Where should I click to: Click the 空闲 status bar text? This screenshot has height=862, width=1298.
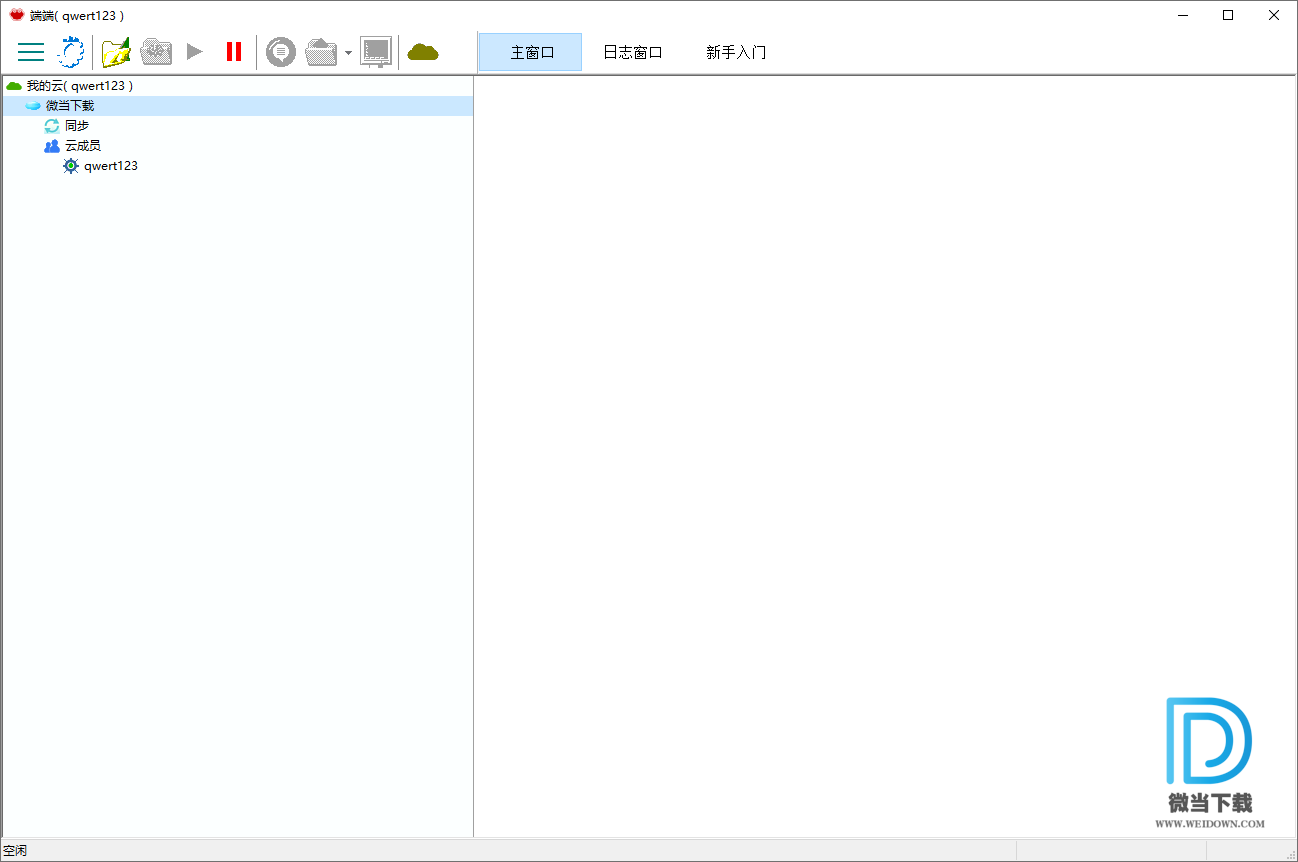(x=15, y=851)
